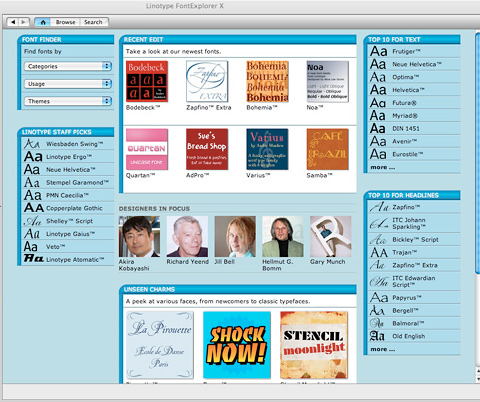Click more in Top 10 For Headlines
The image size is (480, 402).
(x=383, y=349)
